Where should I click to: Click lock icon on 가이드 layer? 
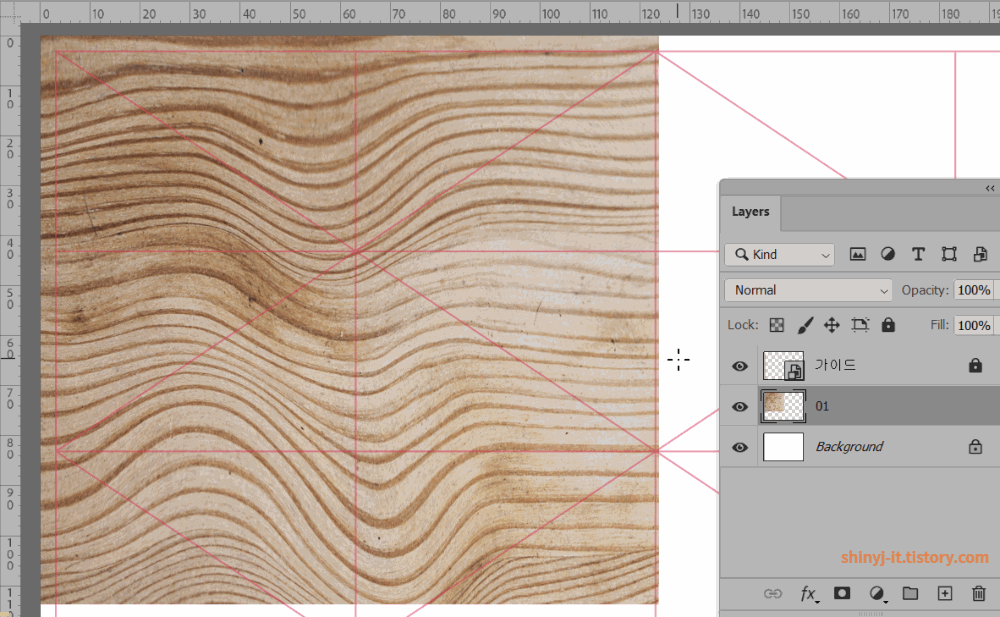point(975,365)
